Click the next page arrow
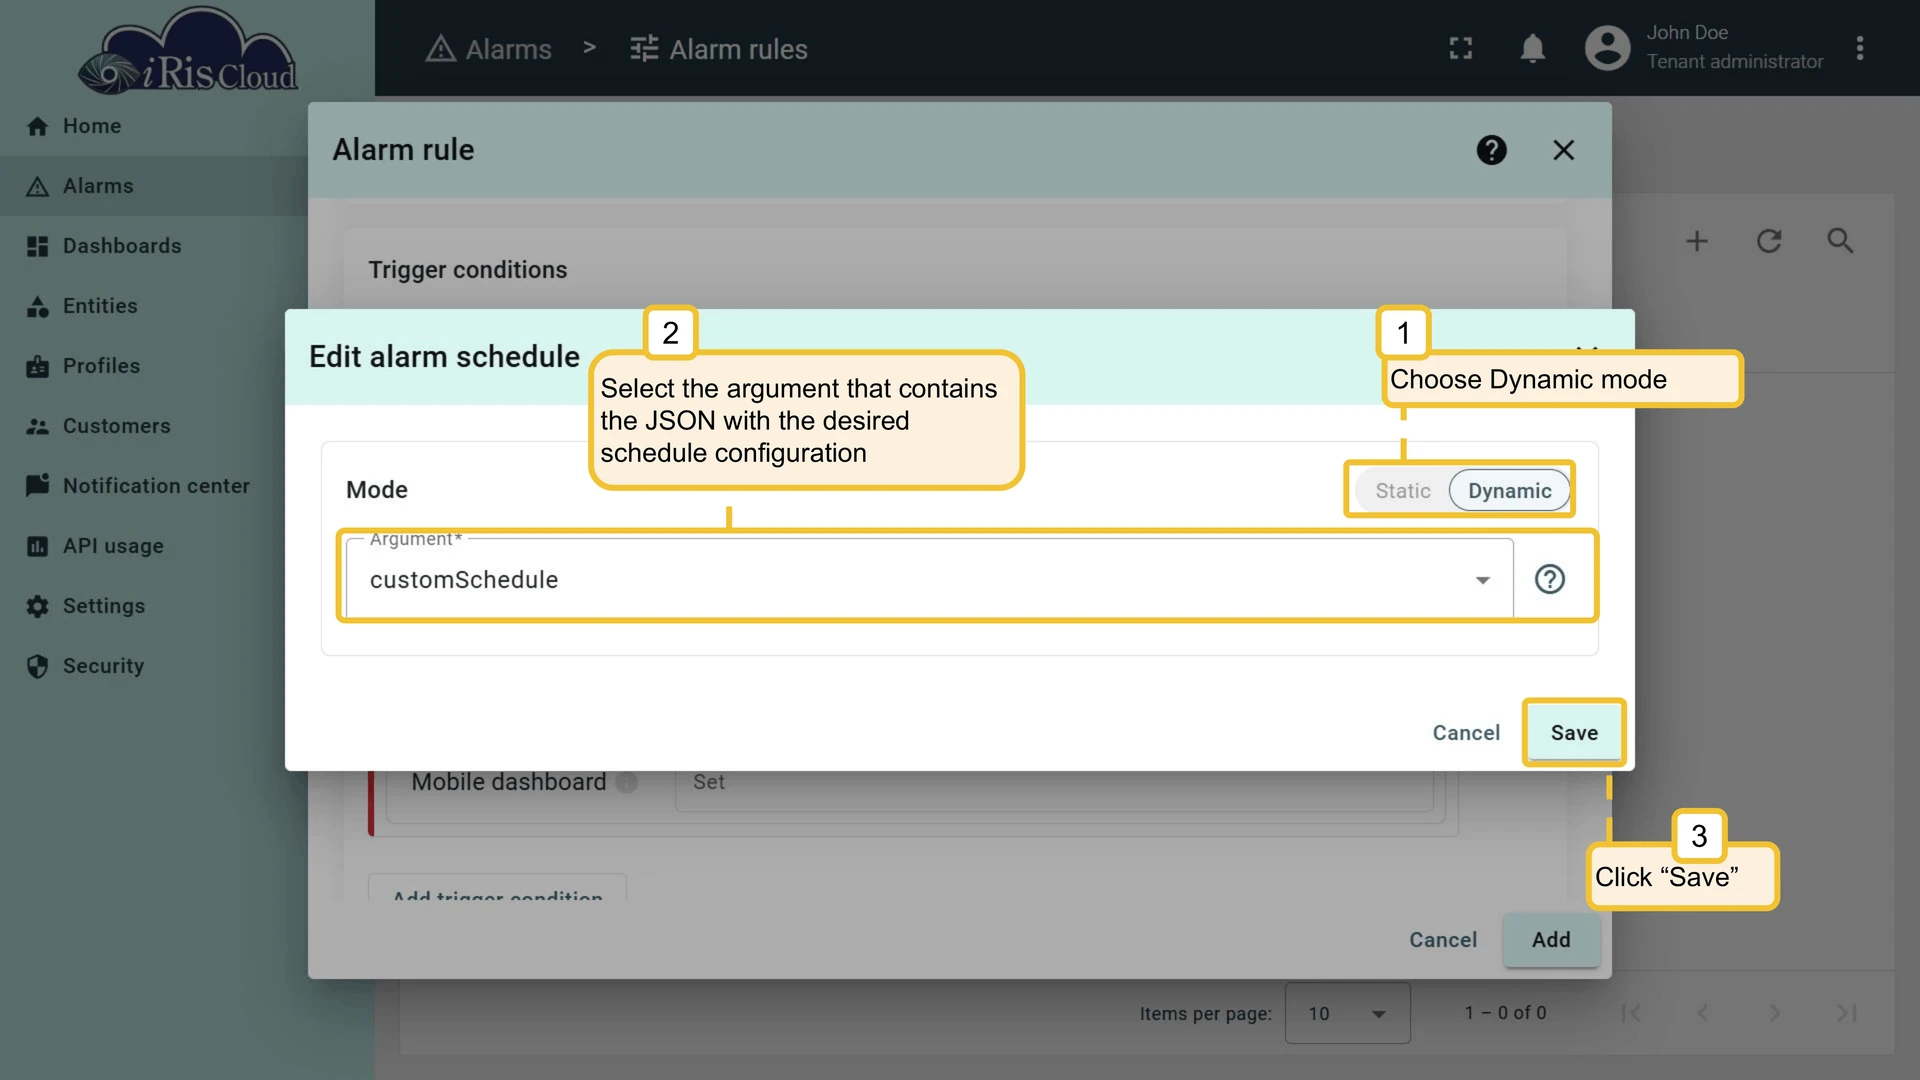Viewport: 1920px width, 1080px height. click(x=1774, y=1013)
